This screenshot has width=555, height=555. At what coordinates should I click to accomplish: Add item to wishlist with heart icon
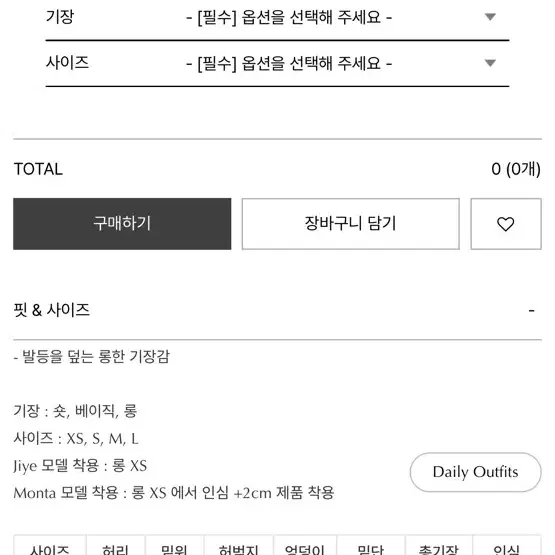(506, 224)
